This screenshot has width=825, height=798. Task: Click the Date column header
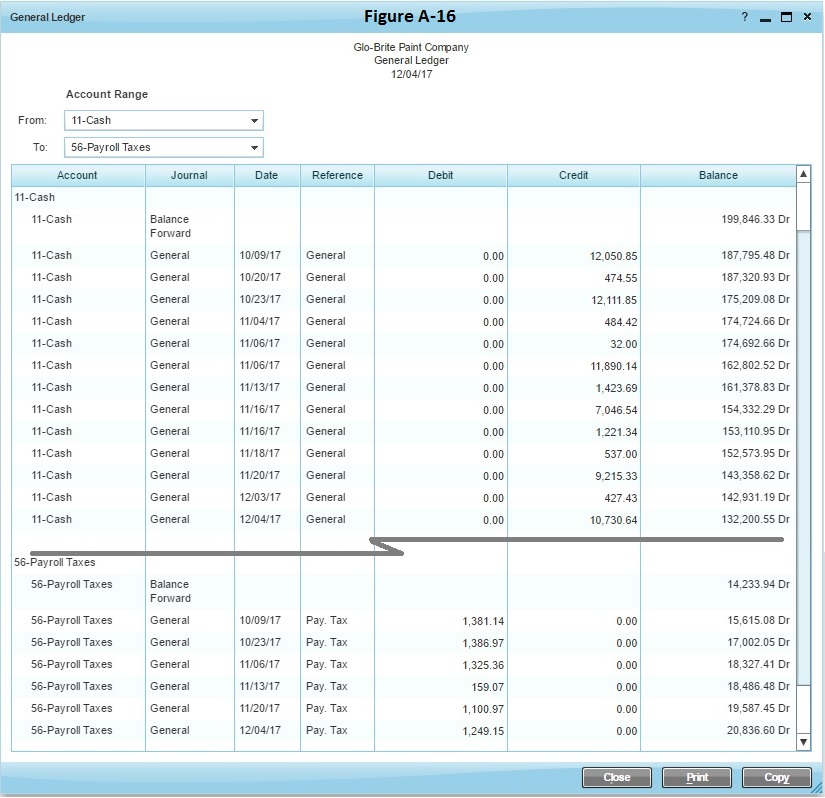266,174
